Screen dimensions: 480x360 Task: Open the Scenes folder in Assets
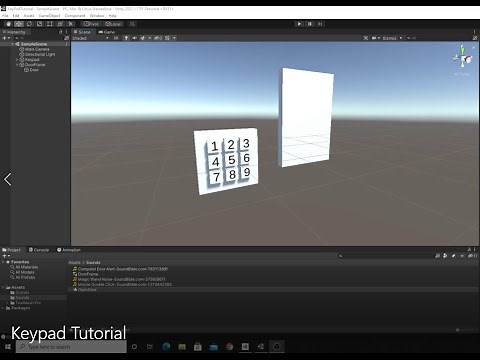(20, 293)
